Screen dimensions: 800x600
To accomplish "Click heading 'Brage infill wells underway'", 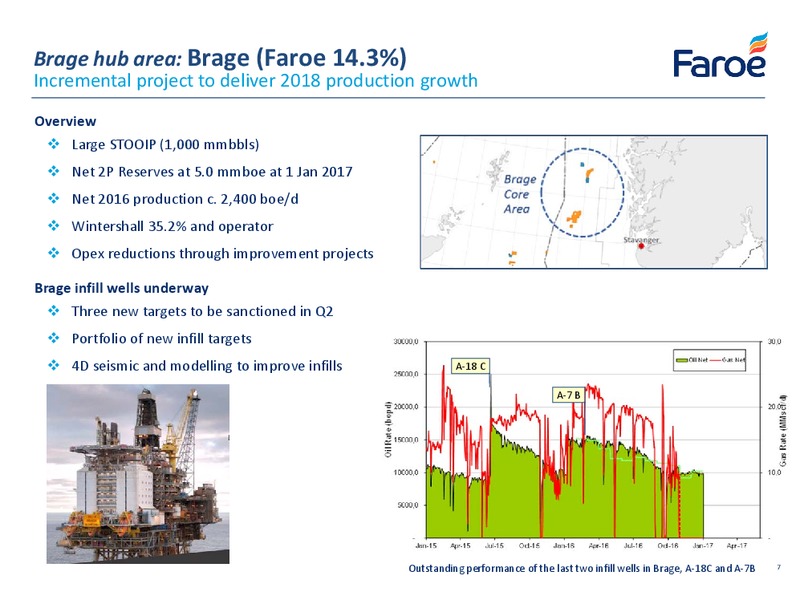I will tap(121, 288).
